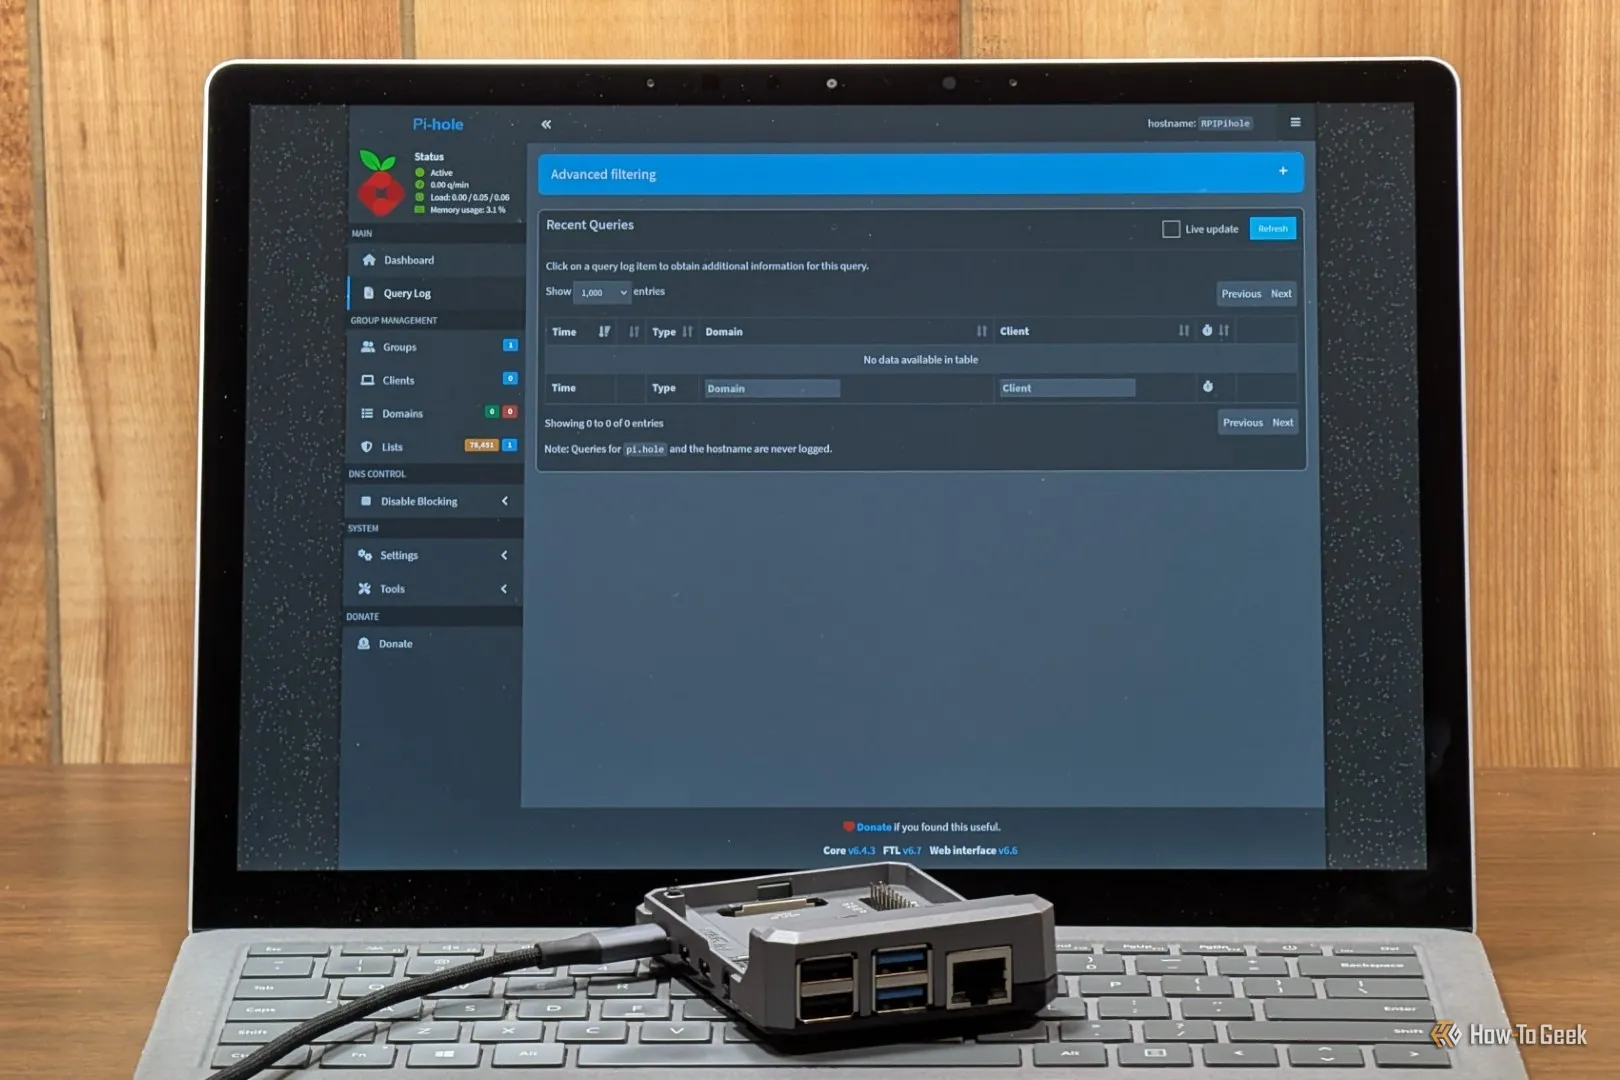Screen dimensions: 1620x1080
Task: Click the clock icon in table header
Action: 1207,330
